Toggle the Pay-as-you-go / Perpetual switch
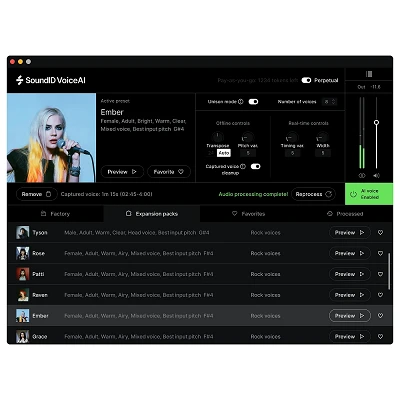The image size is (400, 400). pyautogui.click(x=306, y=80)
